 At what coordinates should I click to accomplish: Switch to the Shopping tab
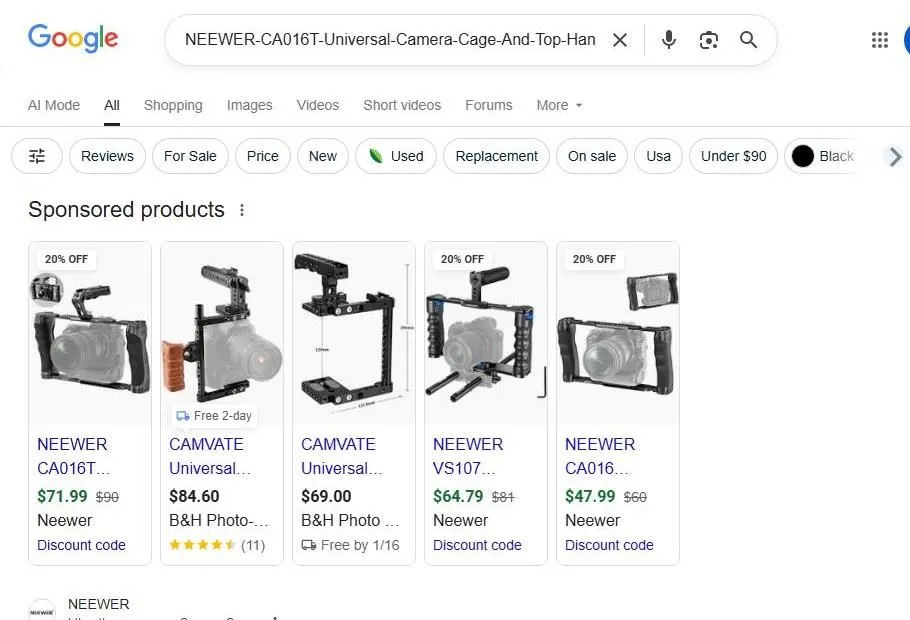(172, 105)
